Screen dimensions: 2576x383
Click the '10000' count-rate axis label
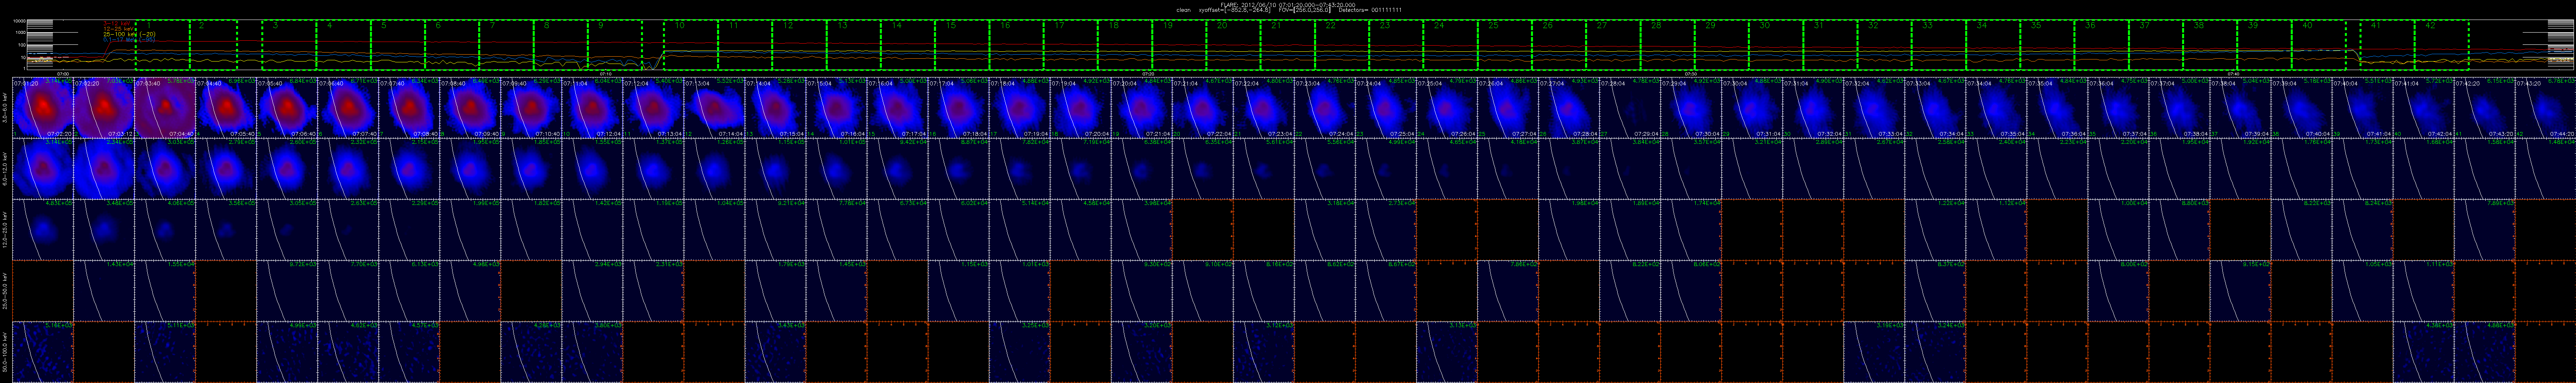(x=19, y=21)
